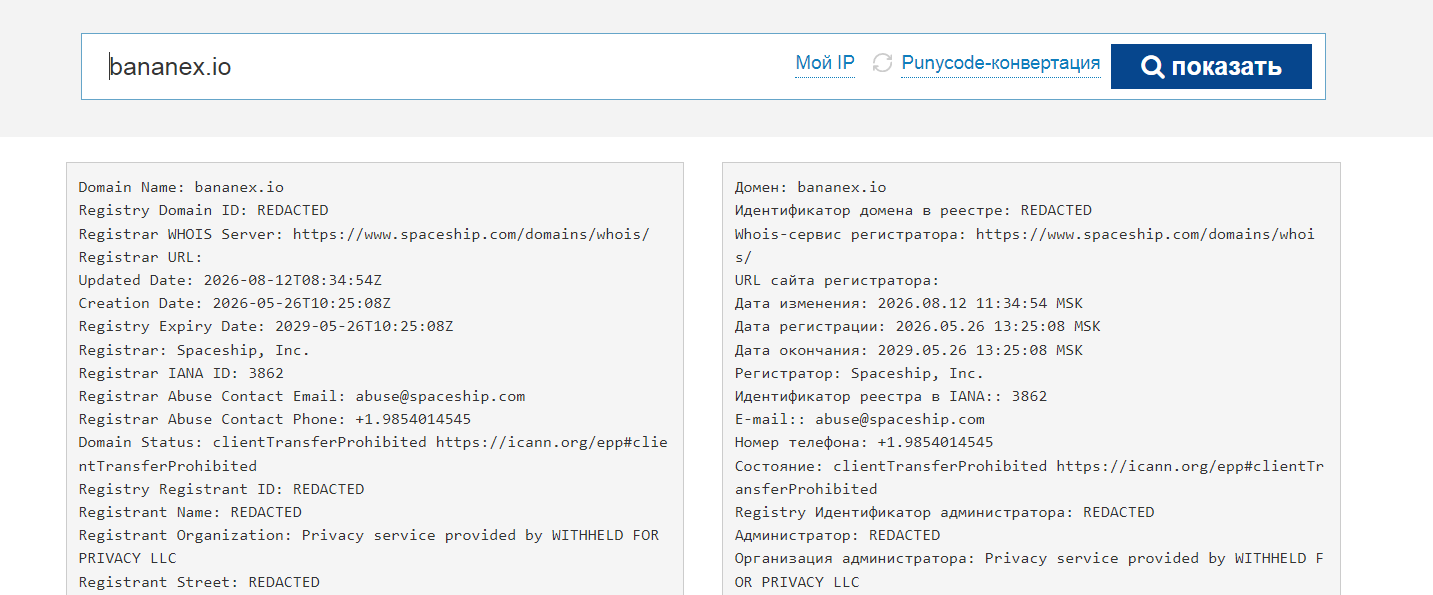This screenshot has width=1433, height=595.
Task: Select the 'E-mail:: abuse@spaceship.com' line
Action: [x=860, y=419]
